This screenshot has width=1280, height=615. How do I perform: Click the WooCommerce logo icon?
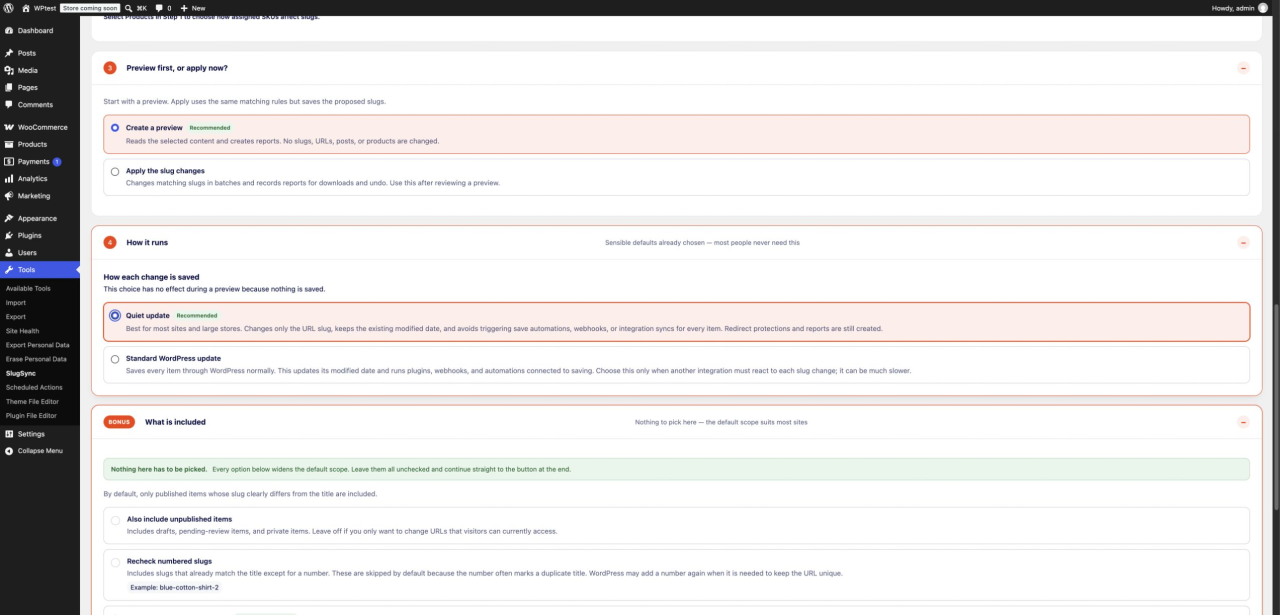[9, 127]
